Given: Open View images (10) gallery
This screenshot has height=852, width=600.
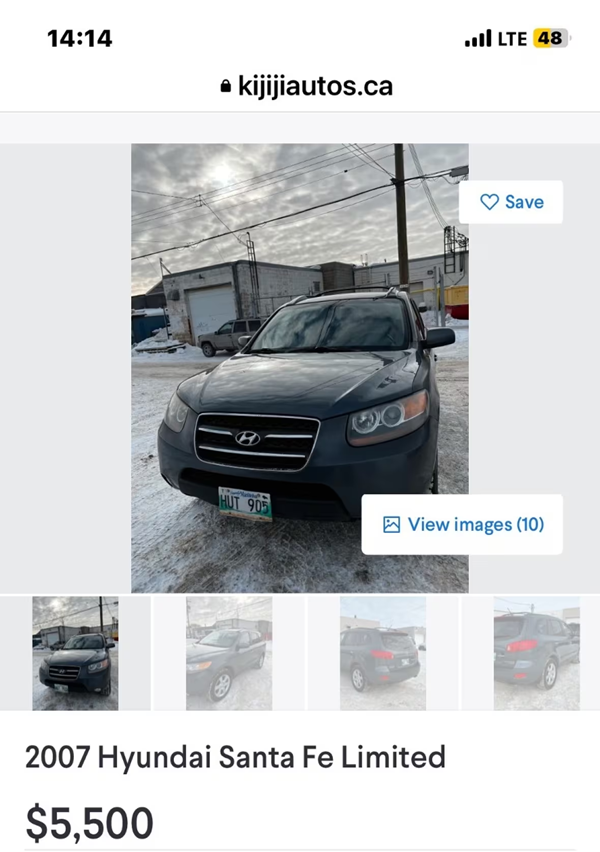Looking at the screenshot, I should (462, 524).
